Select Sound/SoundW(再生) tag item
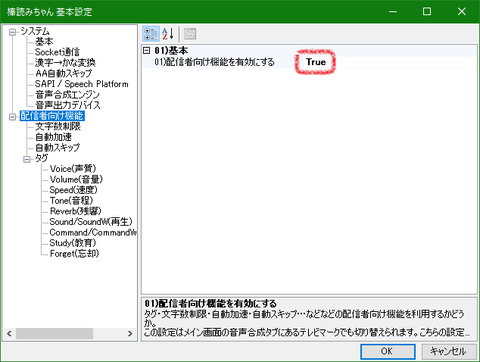 [x=91, y=222]
